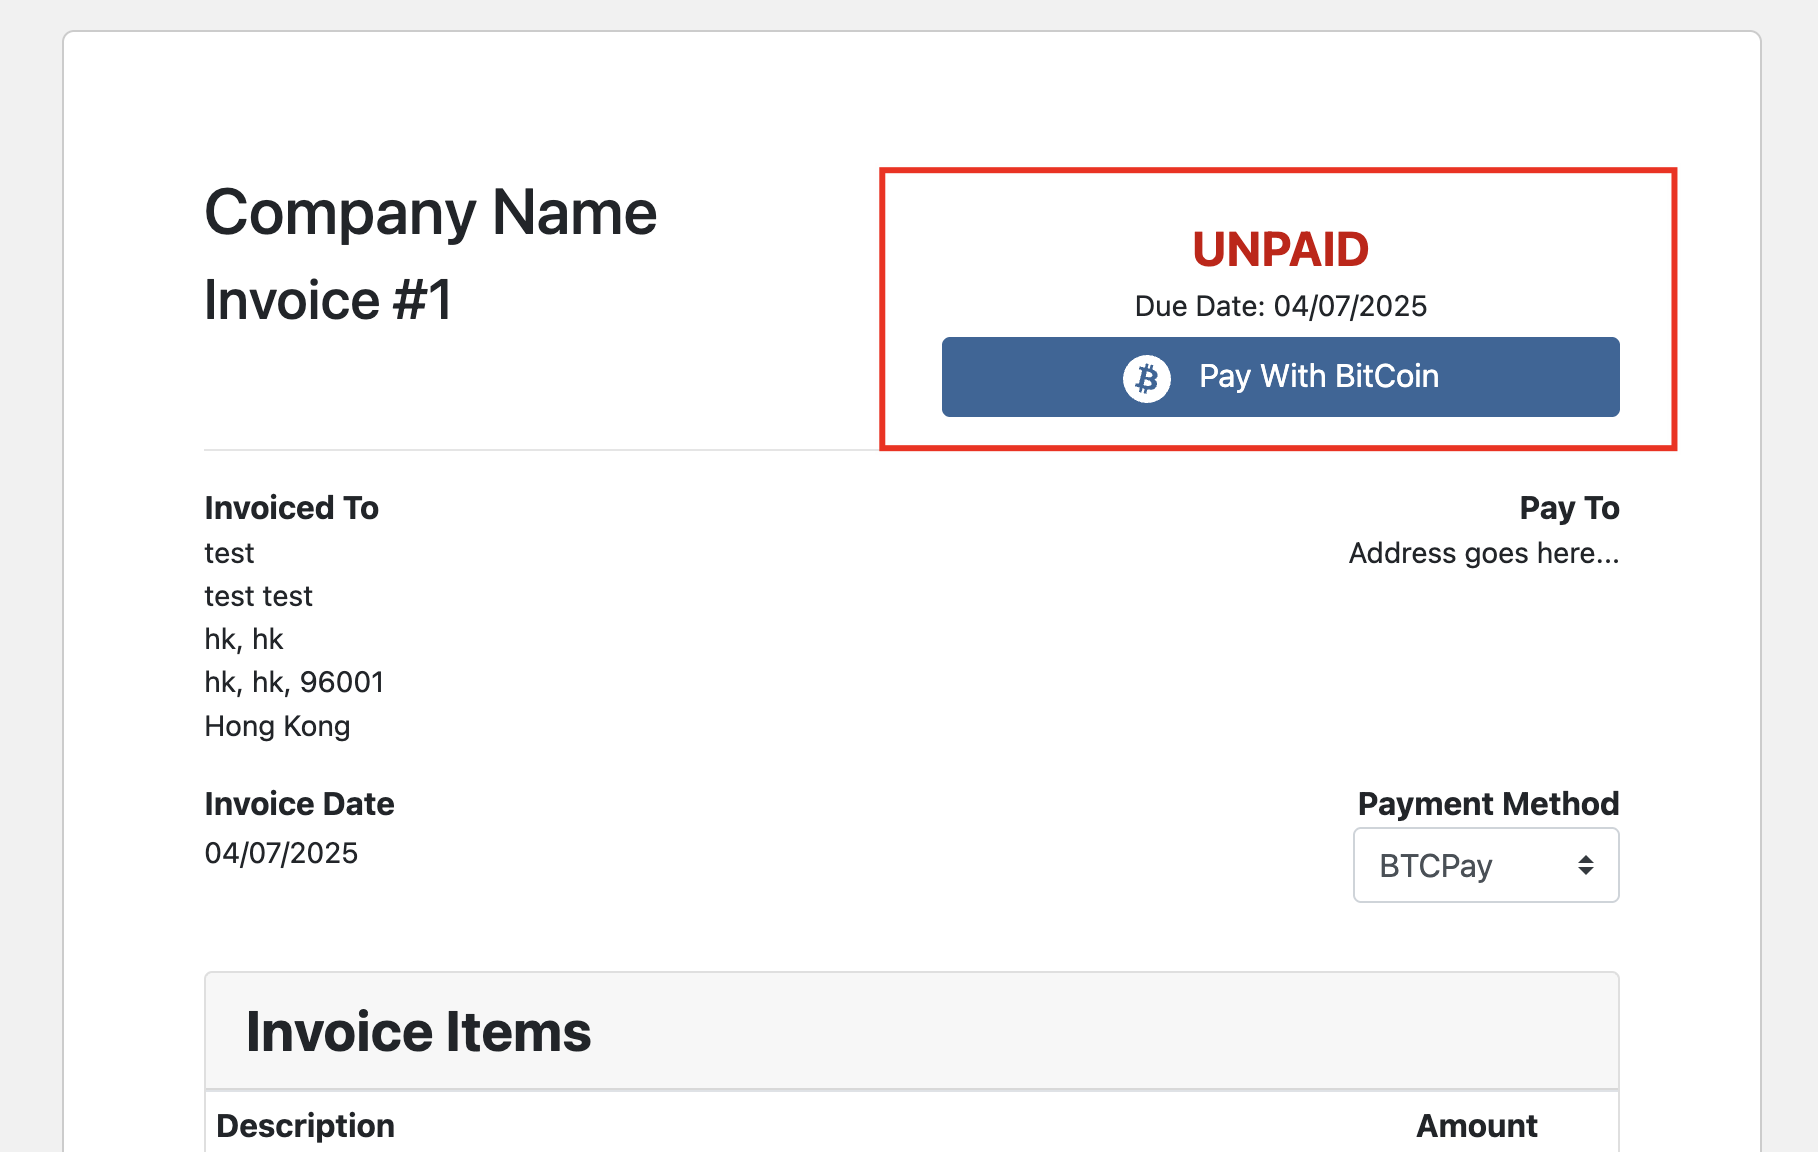
Task: Click the Invoice #1 title
Action: point(331,298)
